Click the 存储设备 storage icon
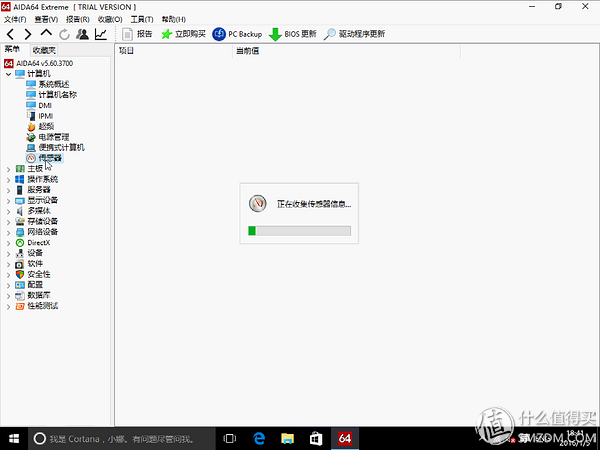Viewport: 600px width, 450px height. pyautogui.click(x=20, y=222)
